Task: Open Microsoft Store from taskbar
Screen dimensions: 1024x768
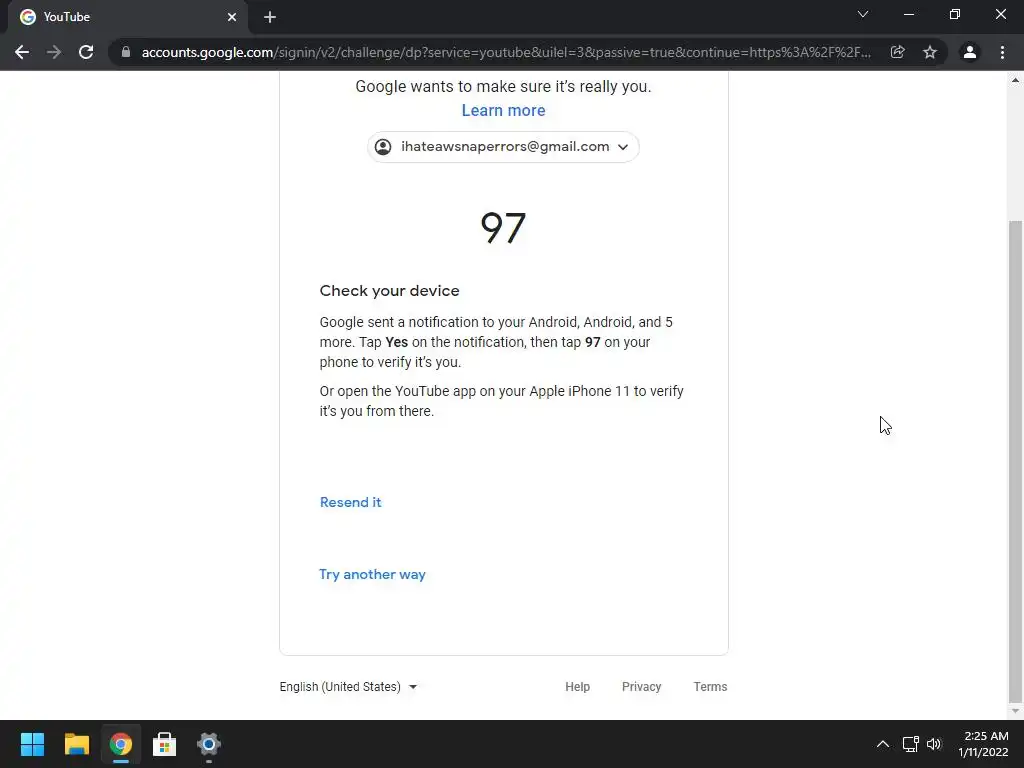Action: 165,744
